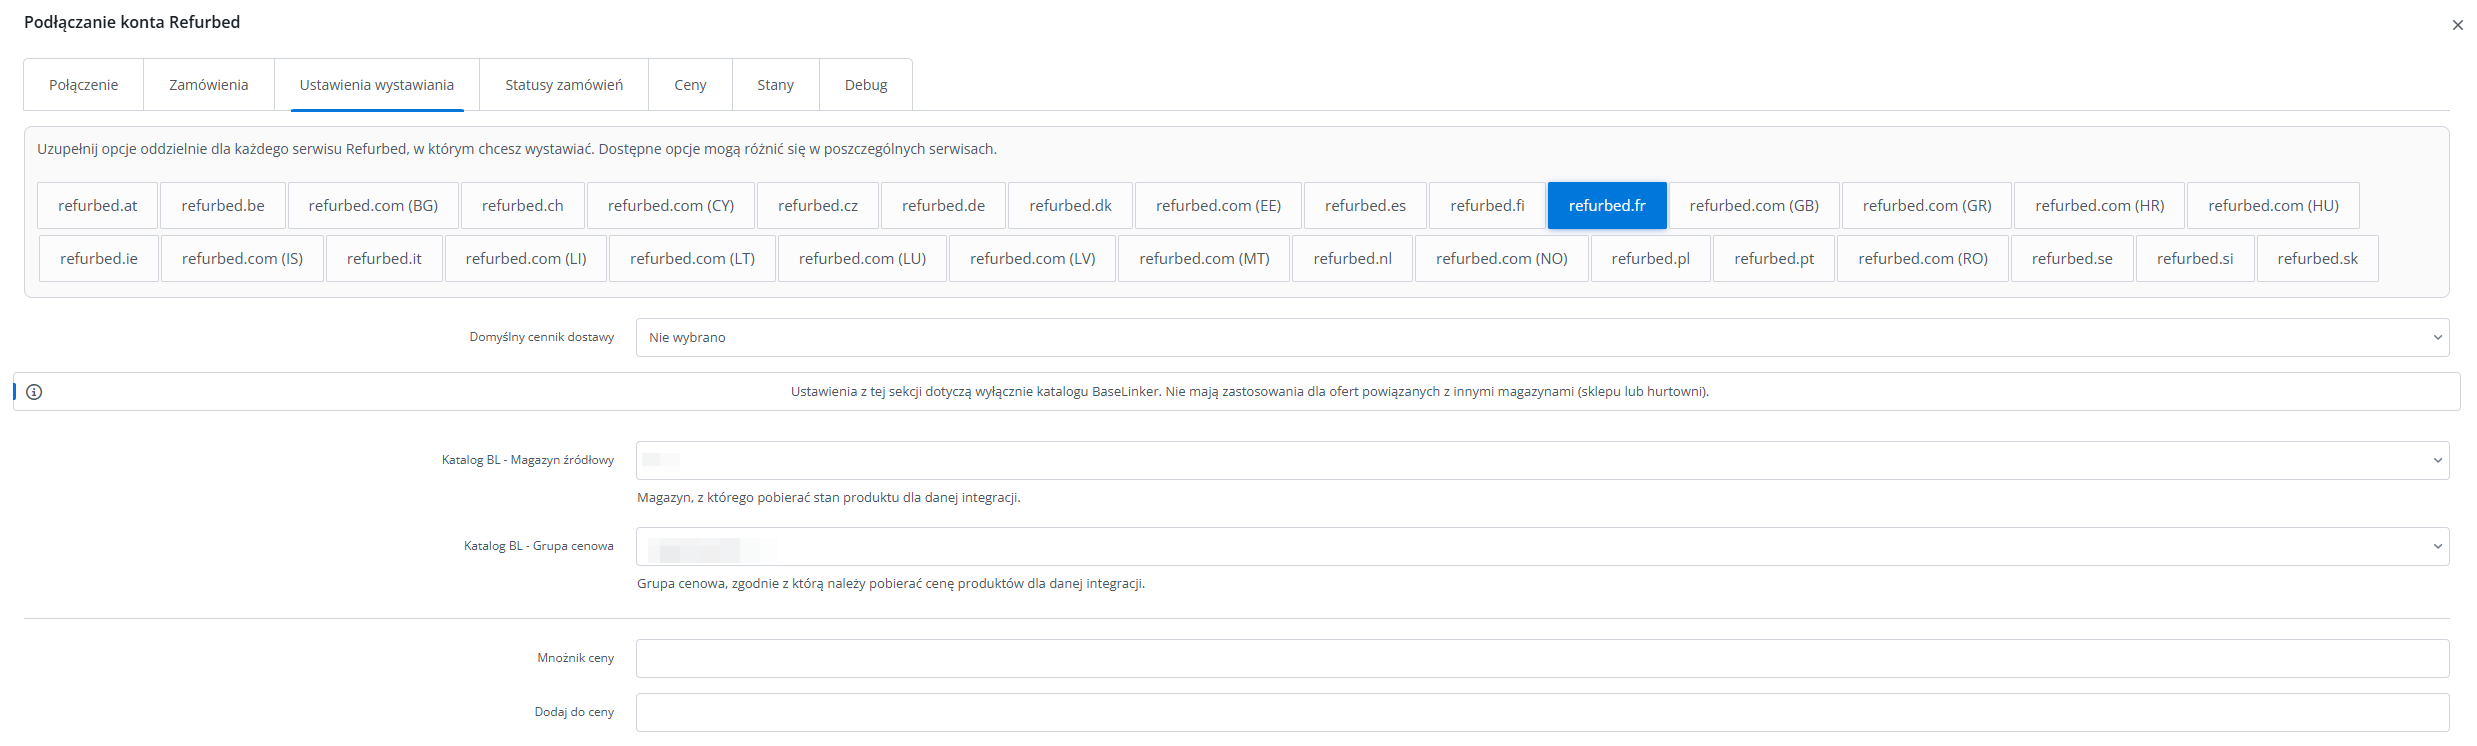Screen dimensions: 2477x746
Task: Select the refurbed.ie marketplace
Action: click(x=99, y=259)
